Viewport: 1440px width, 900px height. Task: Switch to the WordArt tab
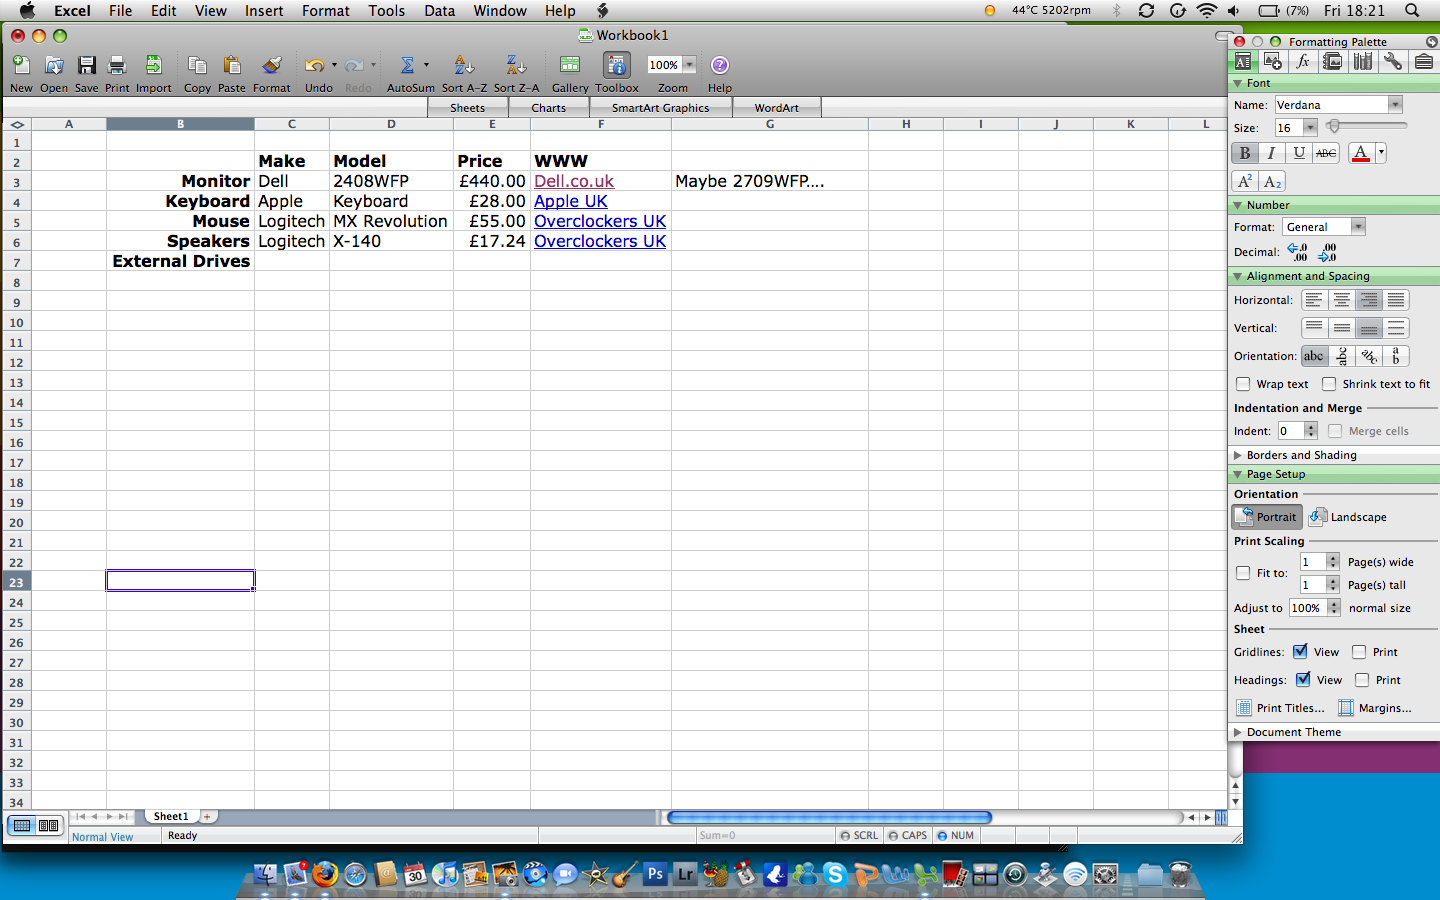[777, 108]
